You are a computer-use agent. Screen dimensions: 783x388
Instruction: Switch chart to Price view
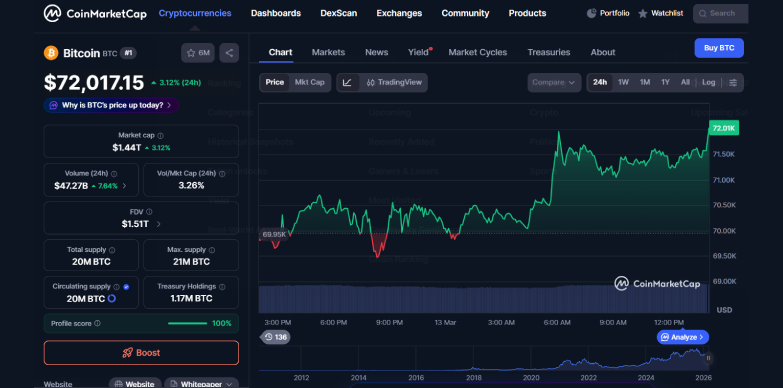pos(275,82)
